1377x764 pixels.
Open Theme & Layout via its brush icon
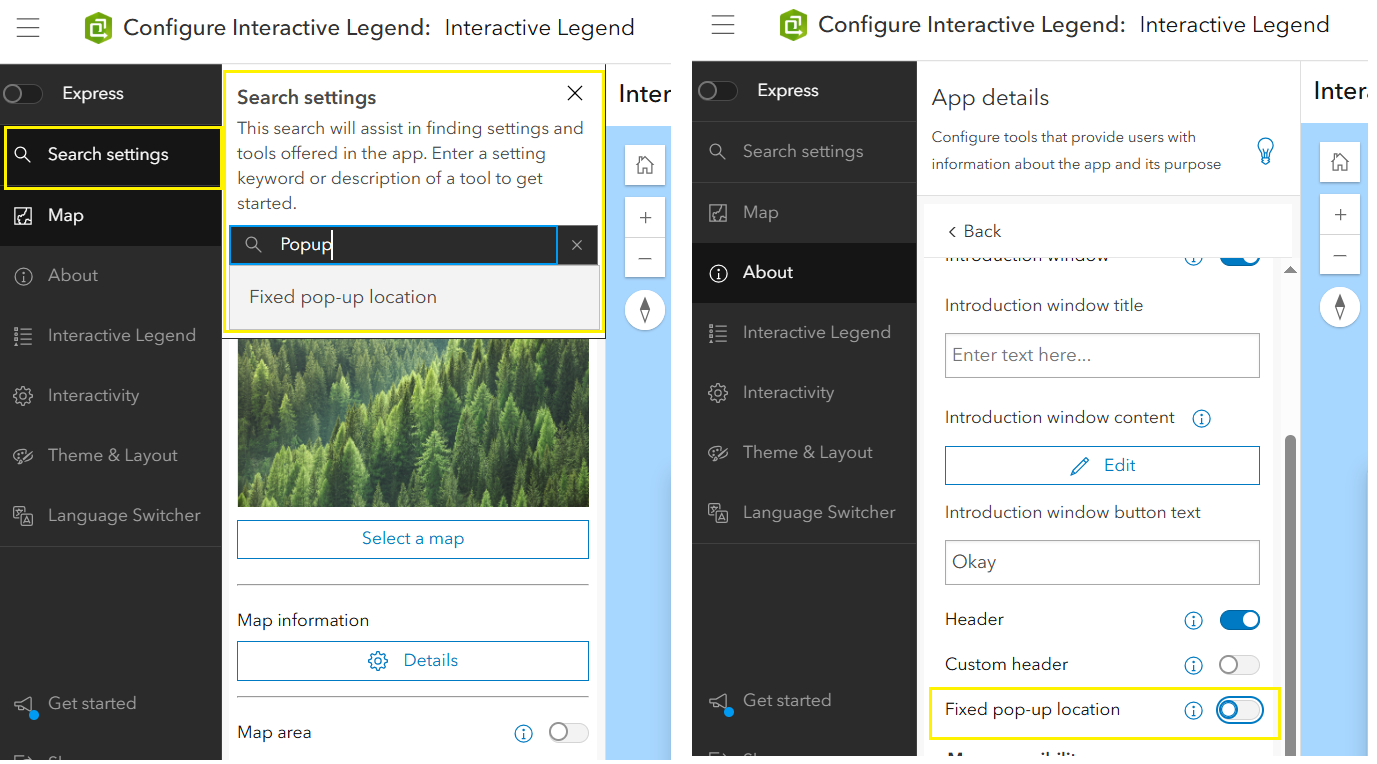(22, 455)
